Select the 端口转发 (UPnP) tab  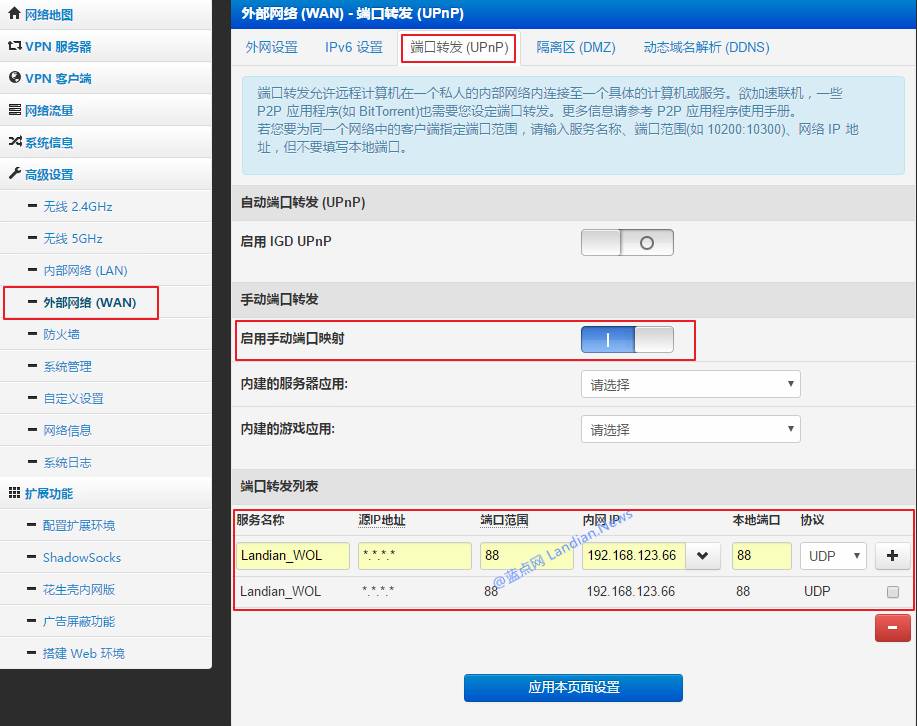coord(459,47)
